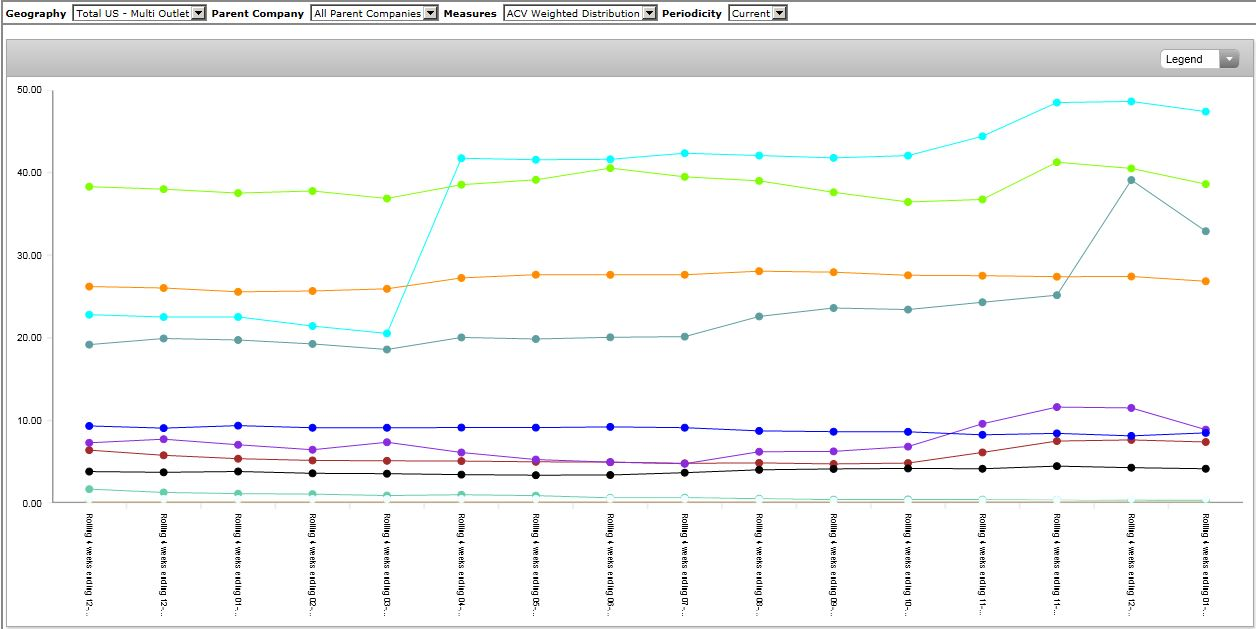Click x-axis label Rolling 4 weeks ending 04
The image size is (1256, 629).
(461, 562)
